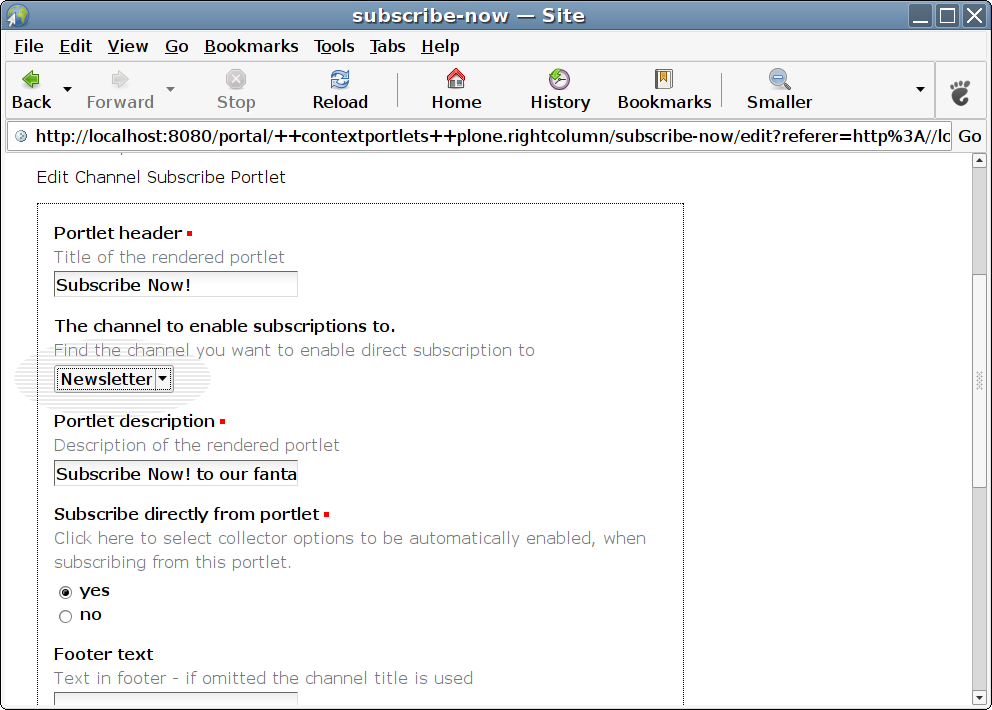Click the Reload page icon
Viewport: 992px width, 710px height.
point(340,79)
